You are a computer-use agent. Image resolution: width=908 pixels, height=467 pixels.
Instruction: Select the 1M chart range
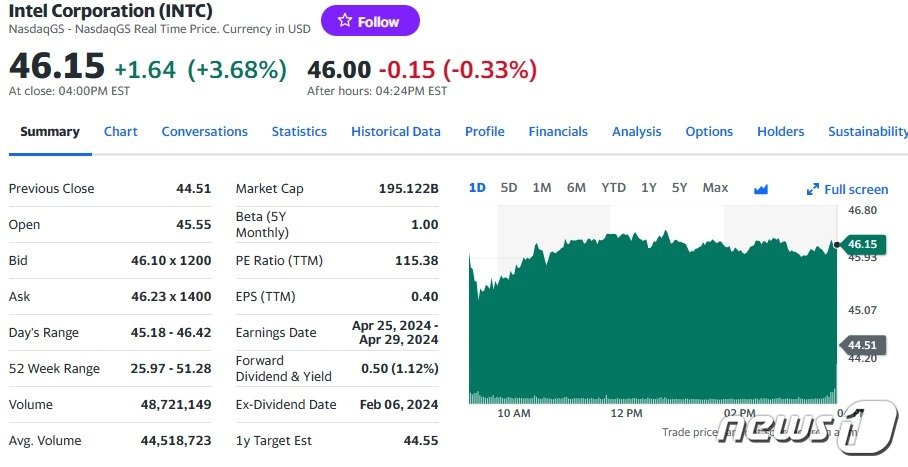[x=542, y=188]
